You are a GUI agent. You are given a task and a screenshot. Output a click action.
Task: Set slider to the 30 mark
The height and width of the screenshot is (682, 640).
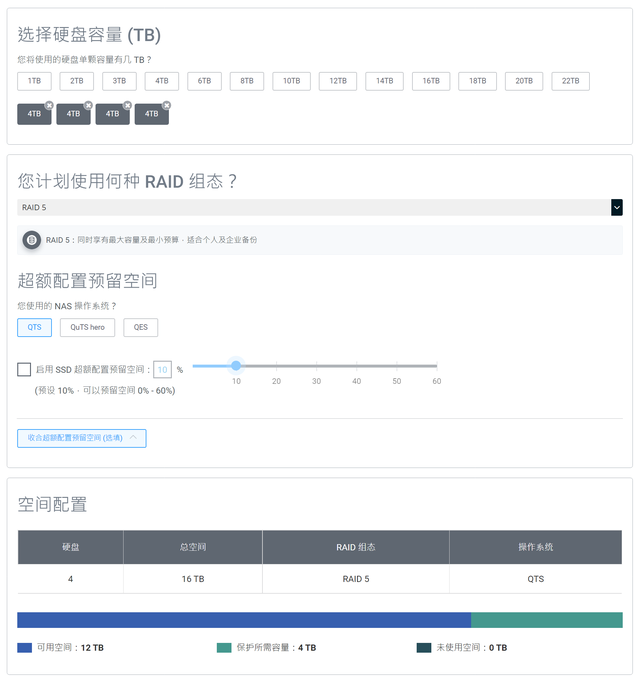(x=316, y=366)
